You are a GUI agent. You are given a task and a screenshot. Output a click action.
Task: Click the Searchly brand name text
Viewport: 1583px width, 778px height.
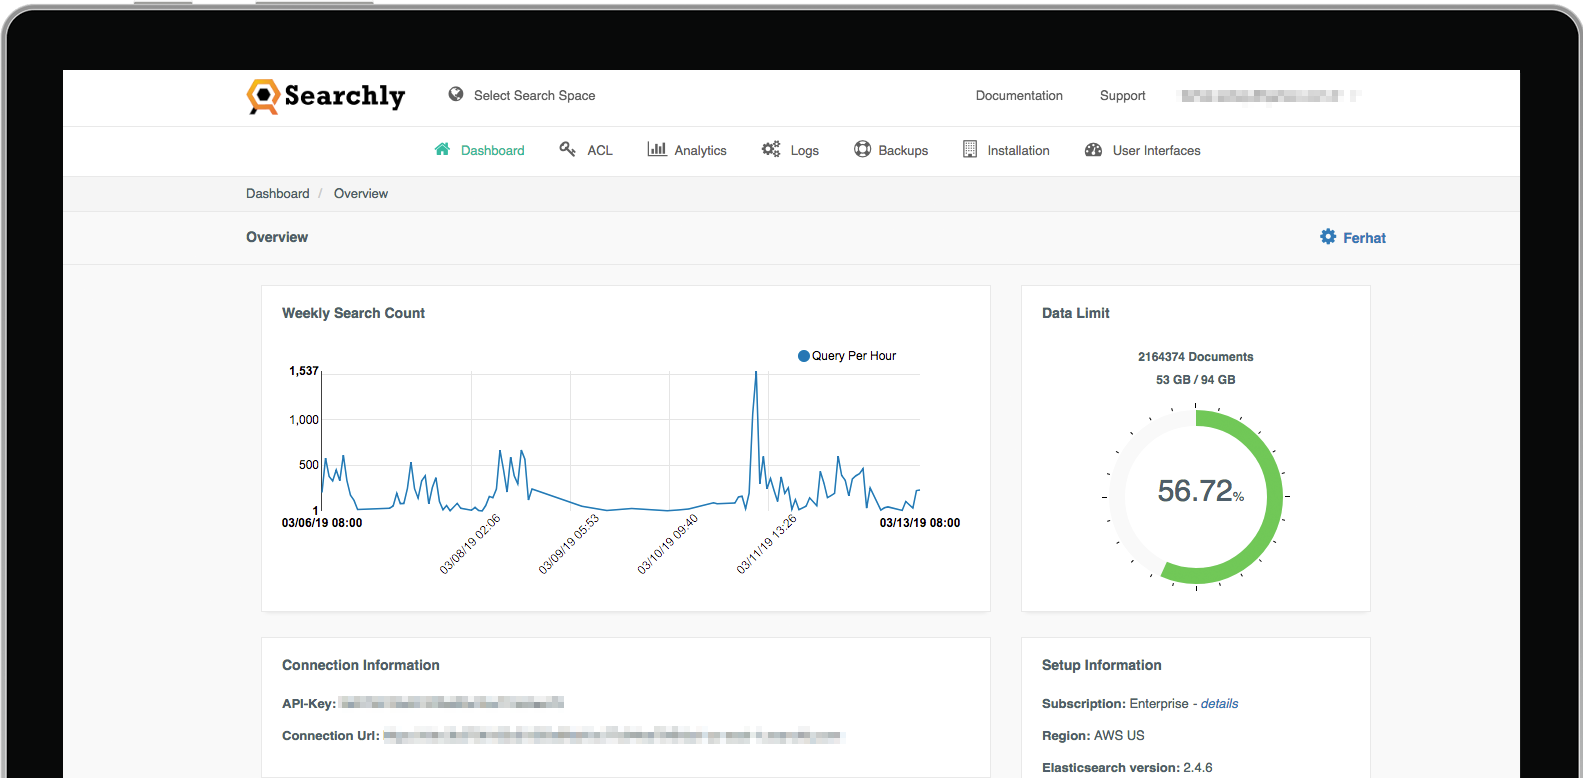pos(345,96)
